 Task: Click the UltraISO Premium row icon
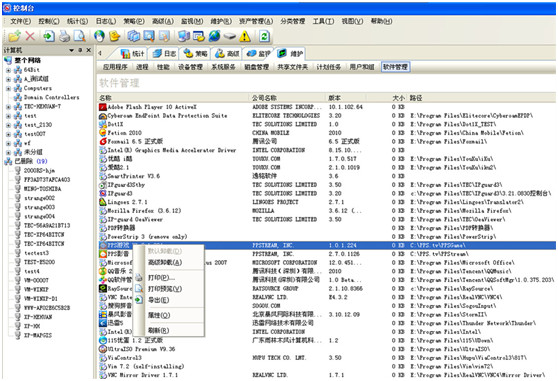coord(102,349)
